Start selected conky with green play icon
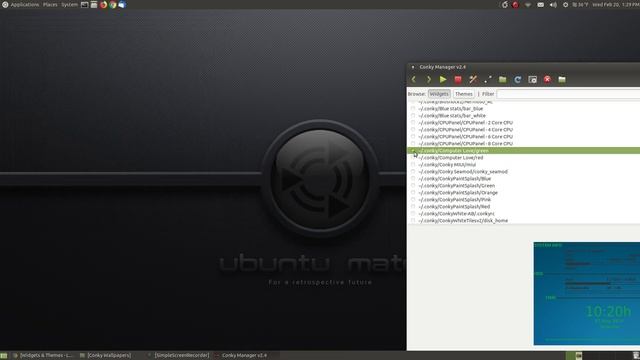Screen dimensions: 640x360 tap(443, 80)
